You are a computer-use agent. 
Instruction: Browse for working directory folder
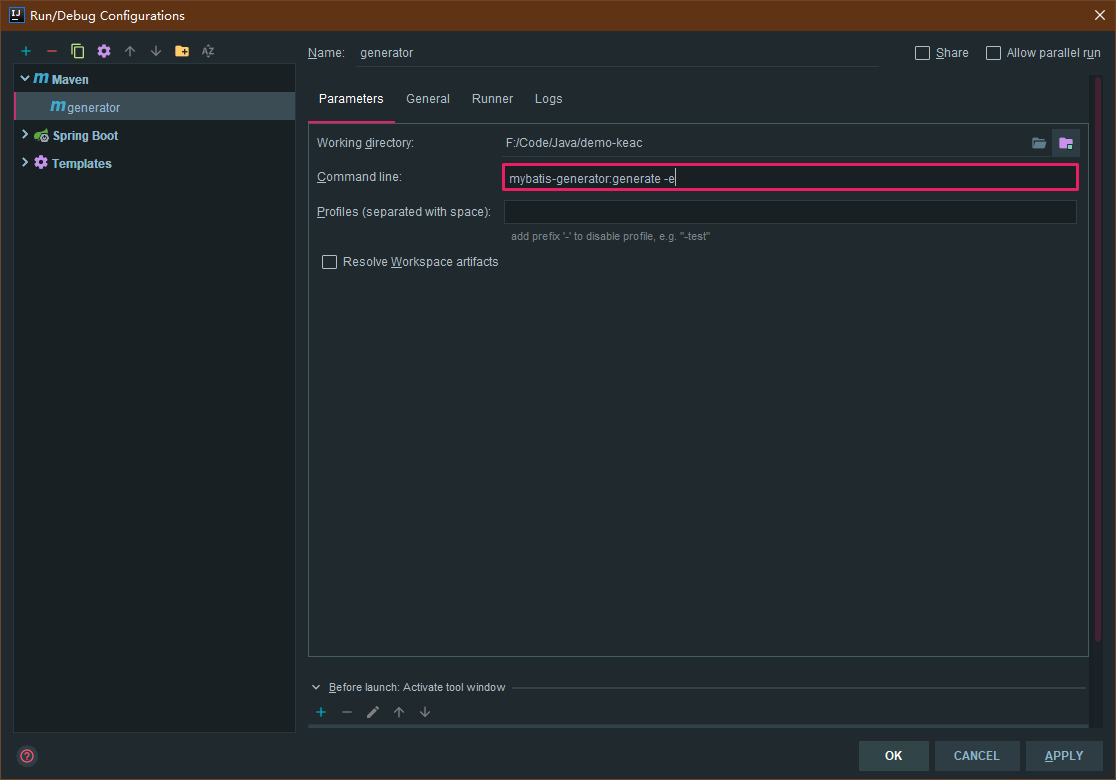tap(1039, 143)
